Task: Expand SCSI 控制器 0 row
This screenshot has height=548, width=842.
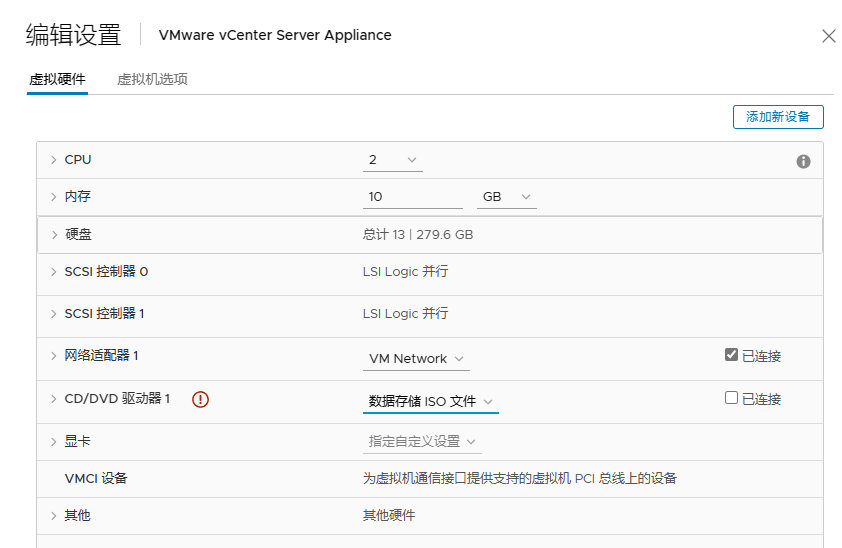Action: (54, 272)
